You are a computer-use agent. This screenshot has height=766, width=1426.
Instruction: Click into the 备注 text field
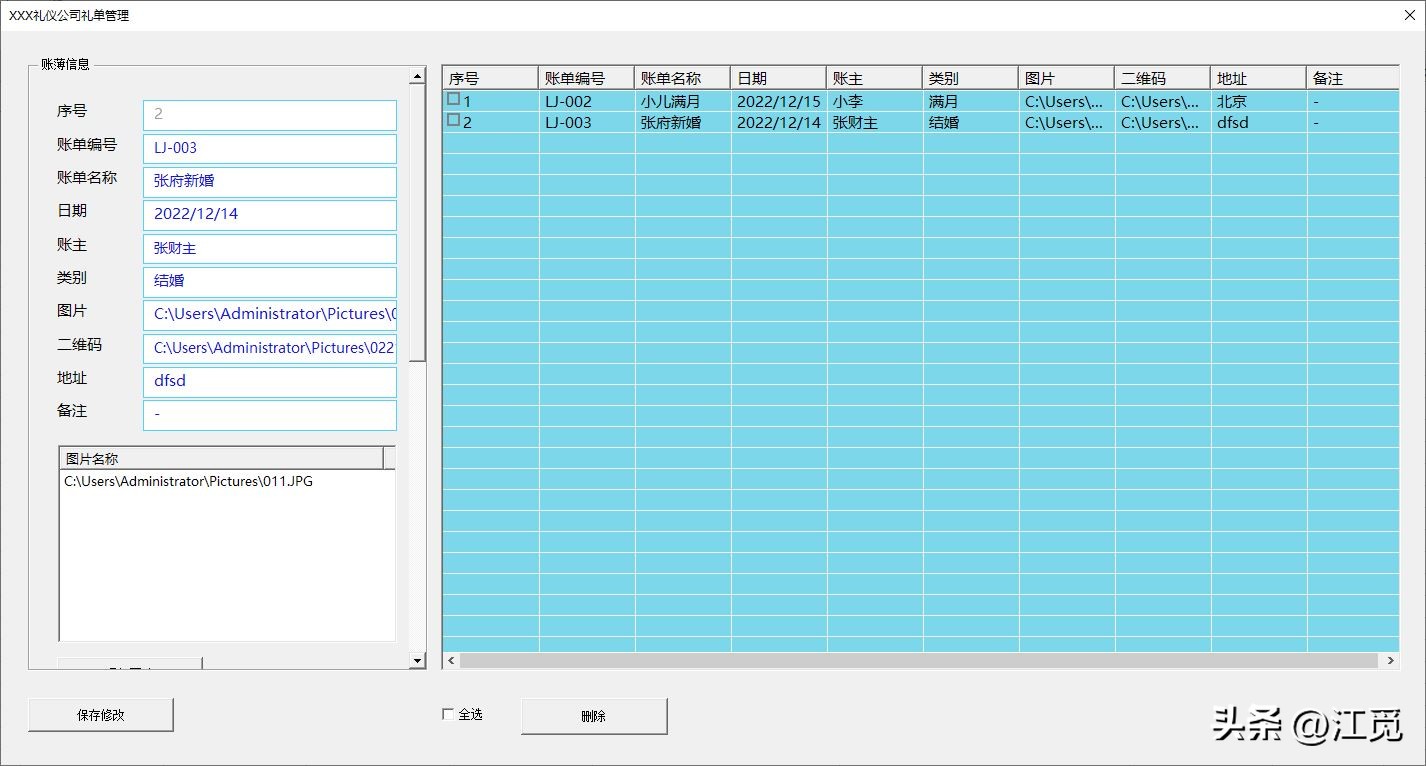(x=269, y=414)
